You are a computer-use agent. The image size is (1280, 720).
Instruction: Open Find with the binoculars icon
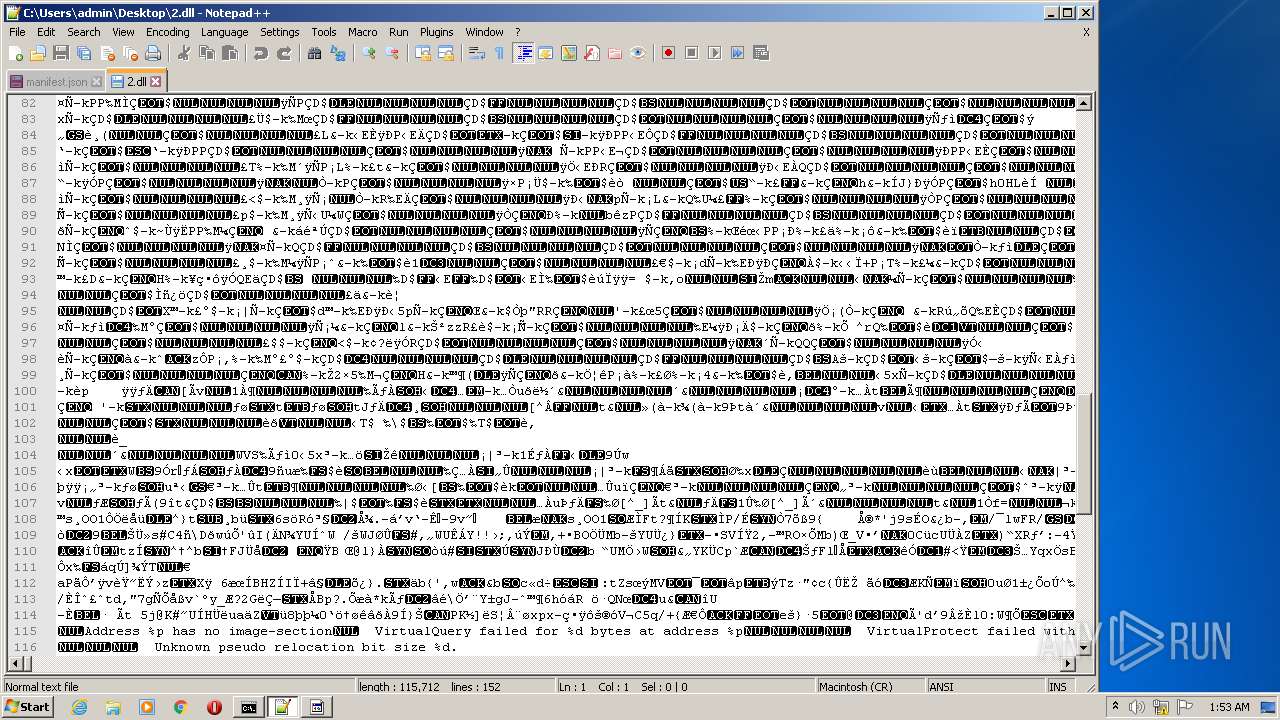tap(314, 53)
